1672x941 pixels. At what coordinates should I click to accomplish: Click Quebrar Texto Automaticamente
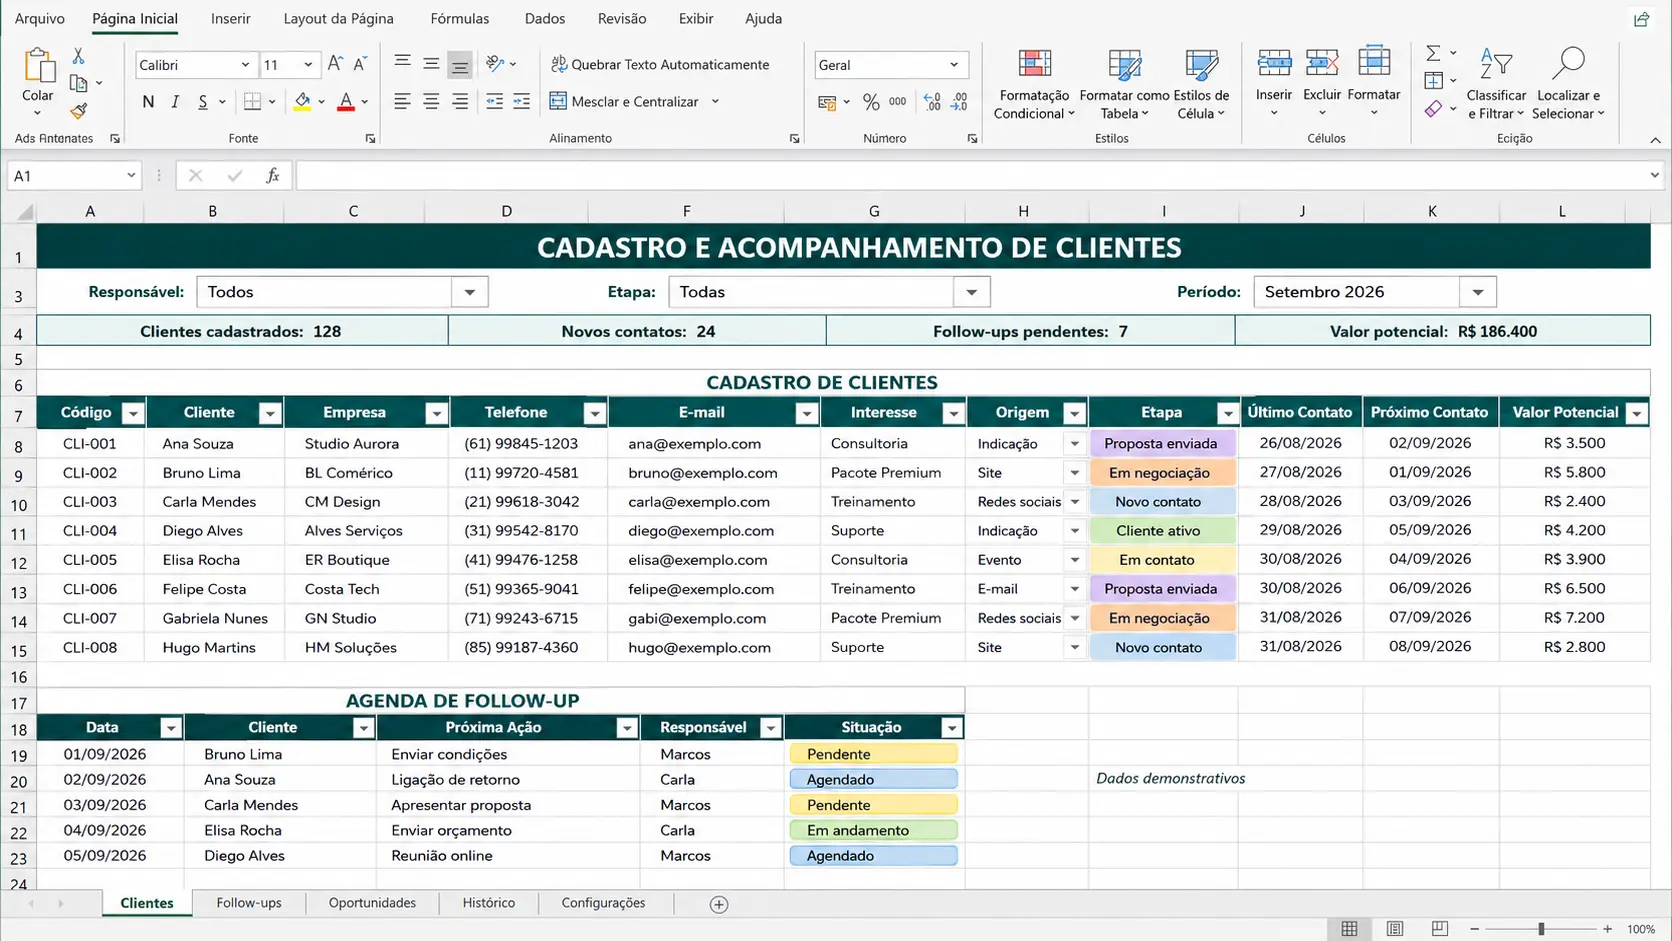tap(660, 64)
